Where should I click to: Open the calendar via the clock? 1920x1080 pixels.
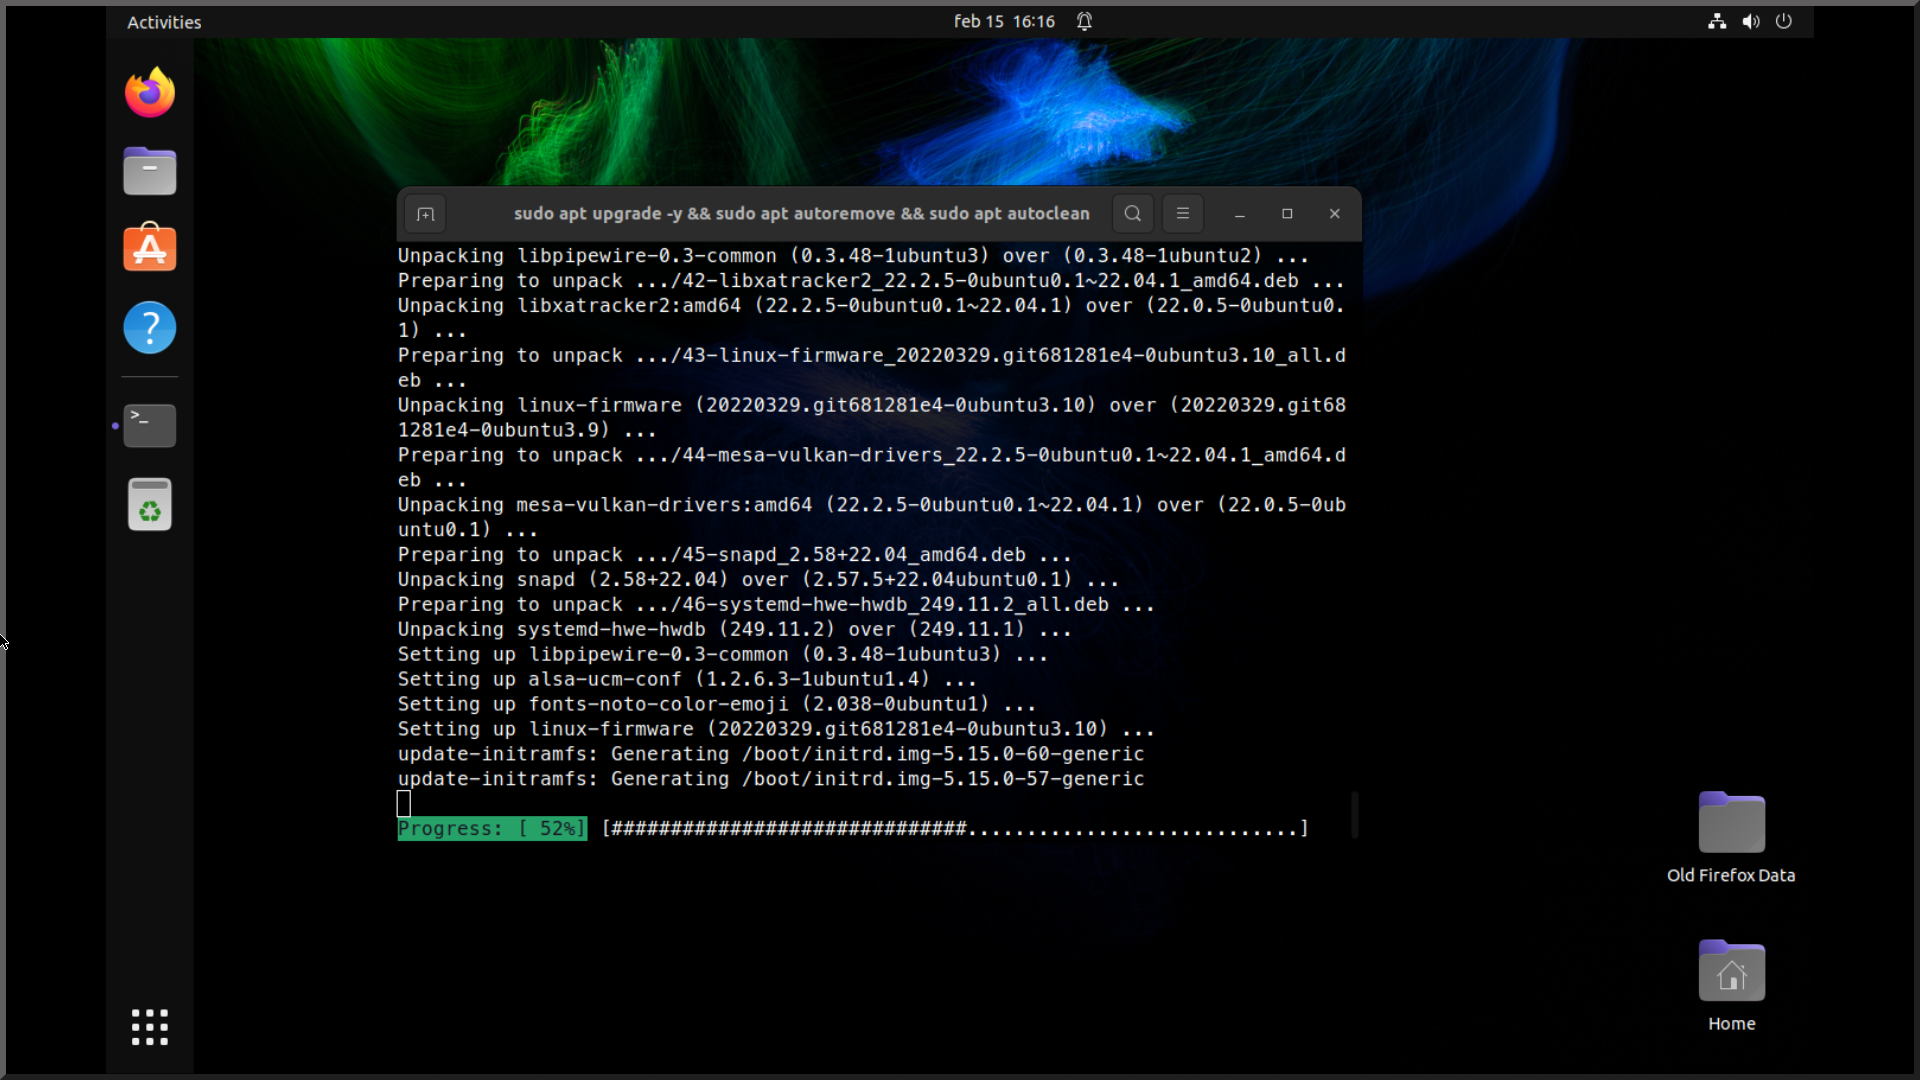[1003, 20]
